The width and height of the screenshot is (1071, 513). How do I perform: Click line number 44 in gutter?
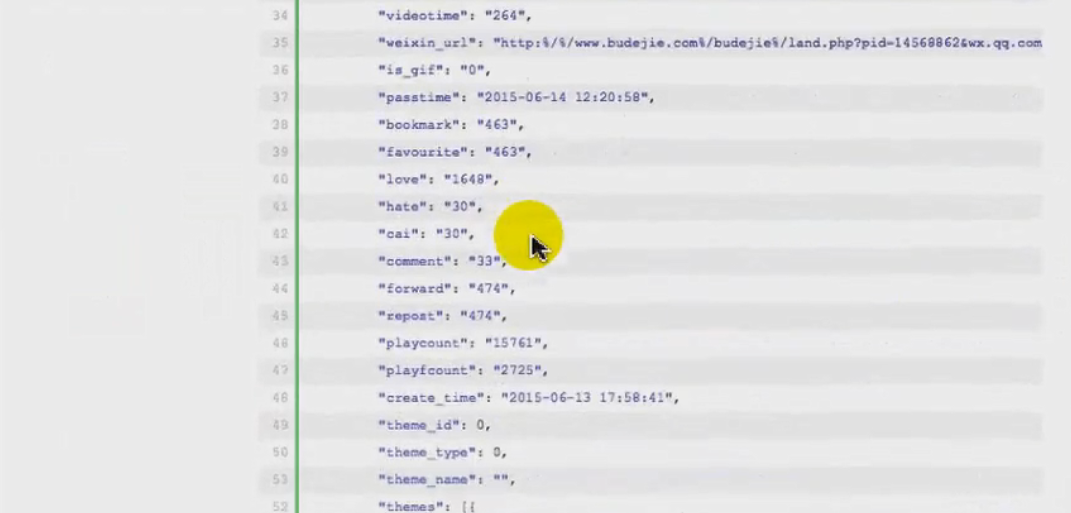pyautogui.click(x=280, y=288)
